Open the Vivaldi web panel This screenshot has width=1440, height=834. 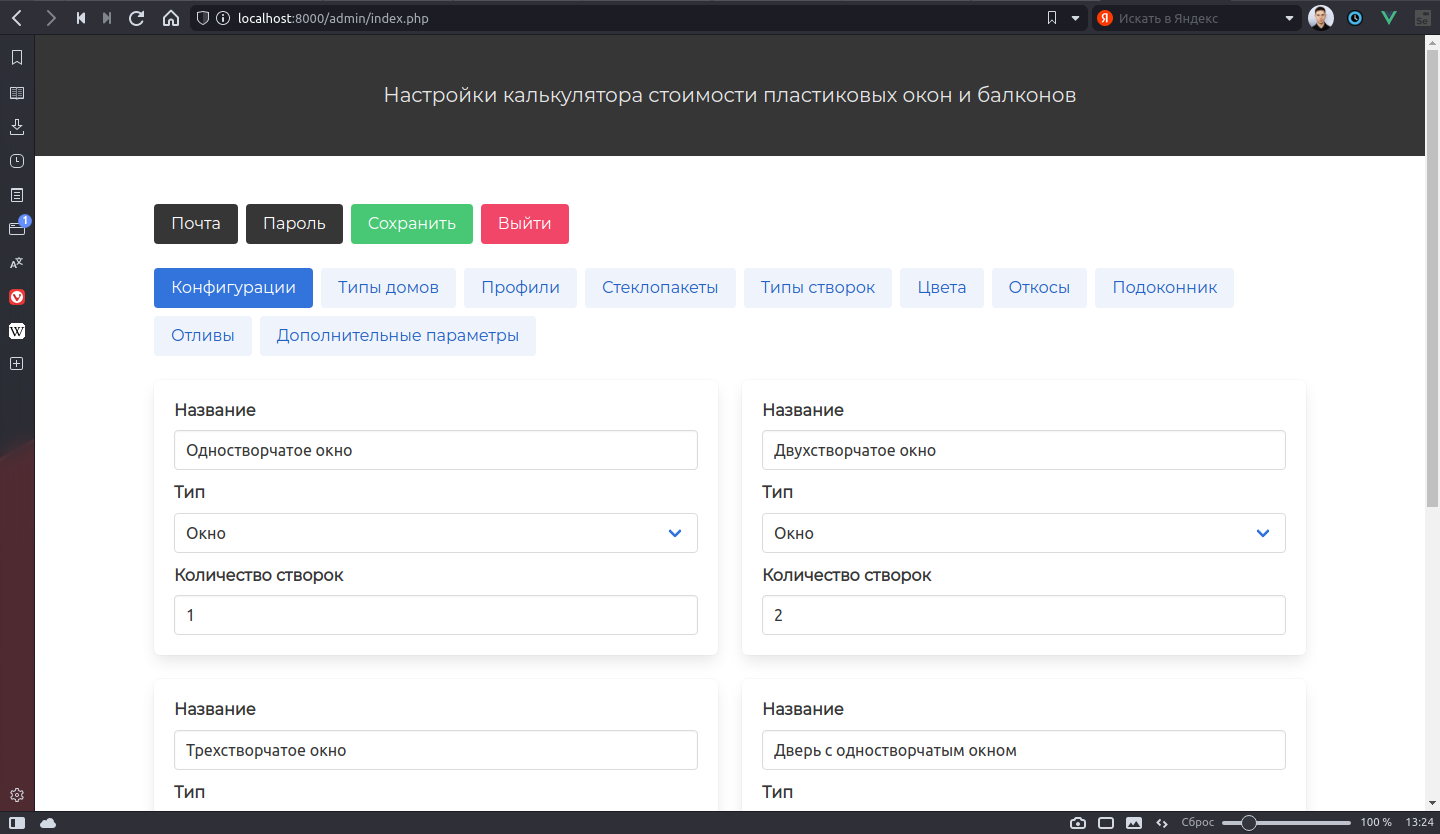pos(17,297)
